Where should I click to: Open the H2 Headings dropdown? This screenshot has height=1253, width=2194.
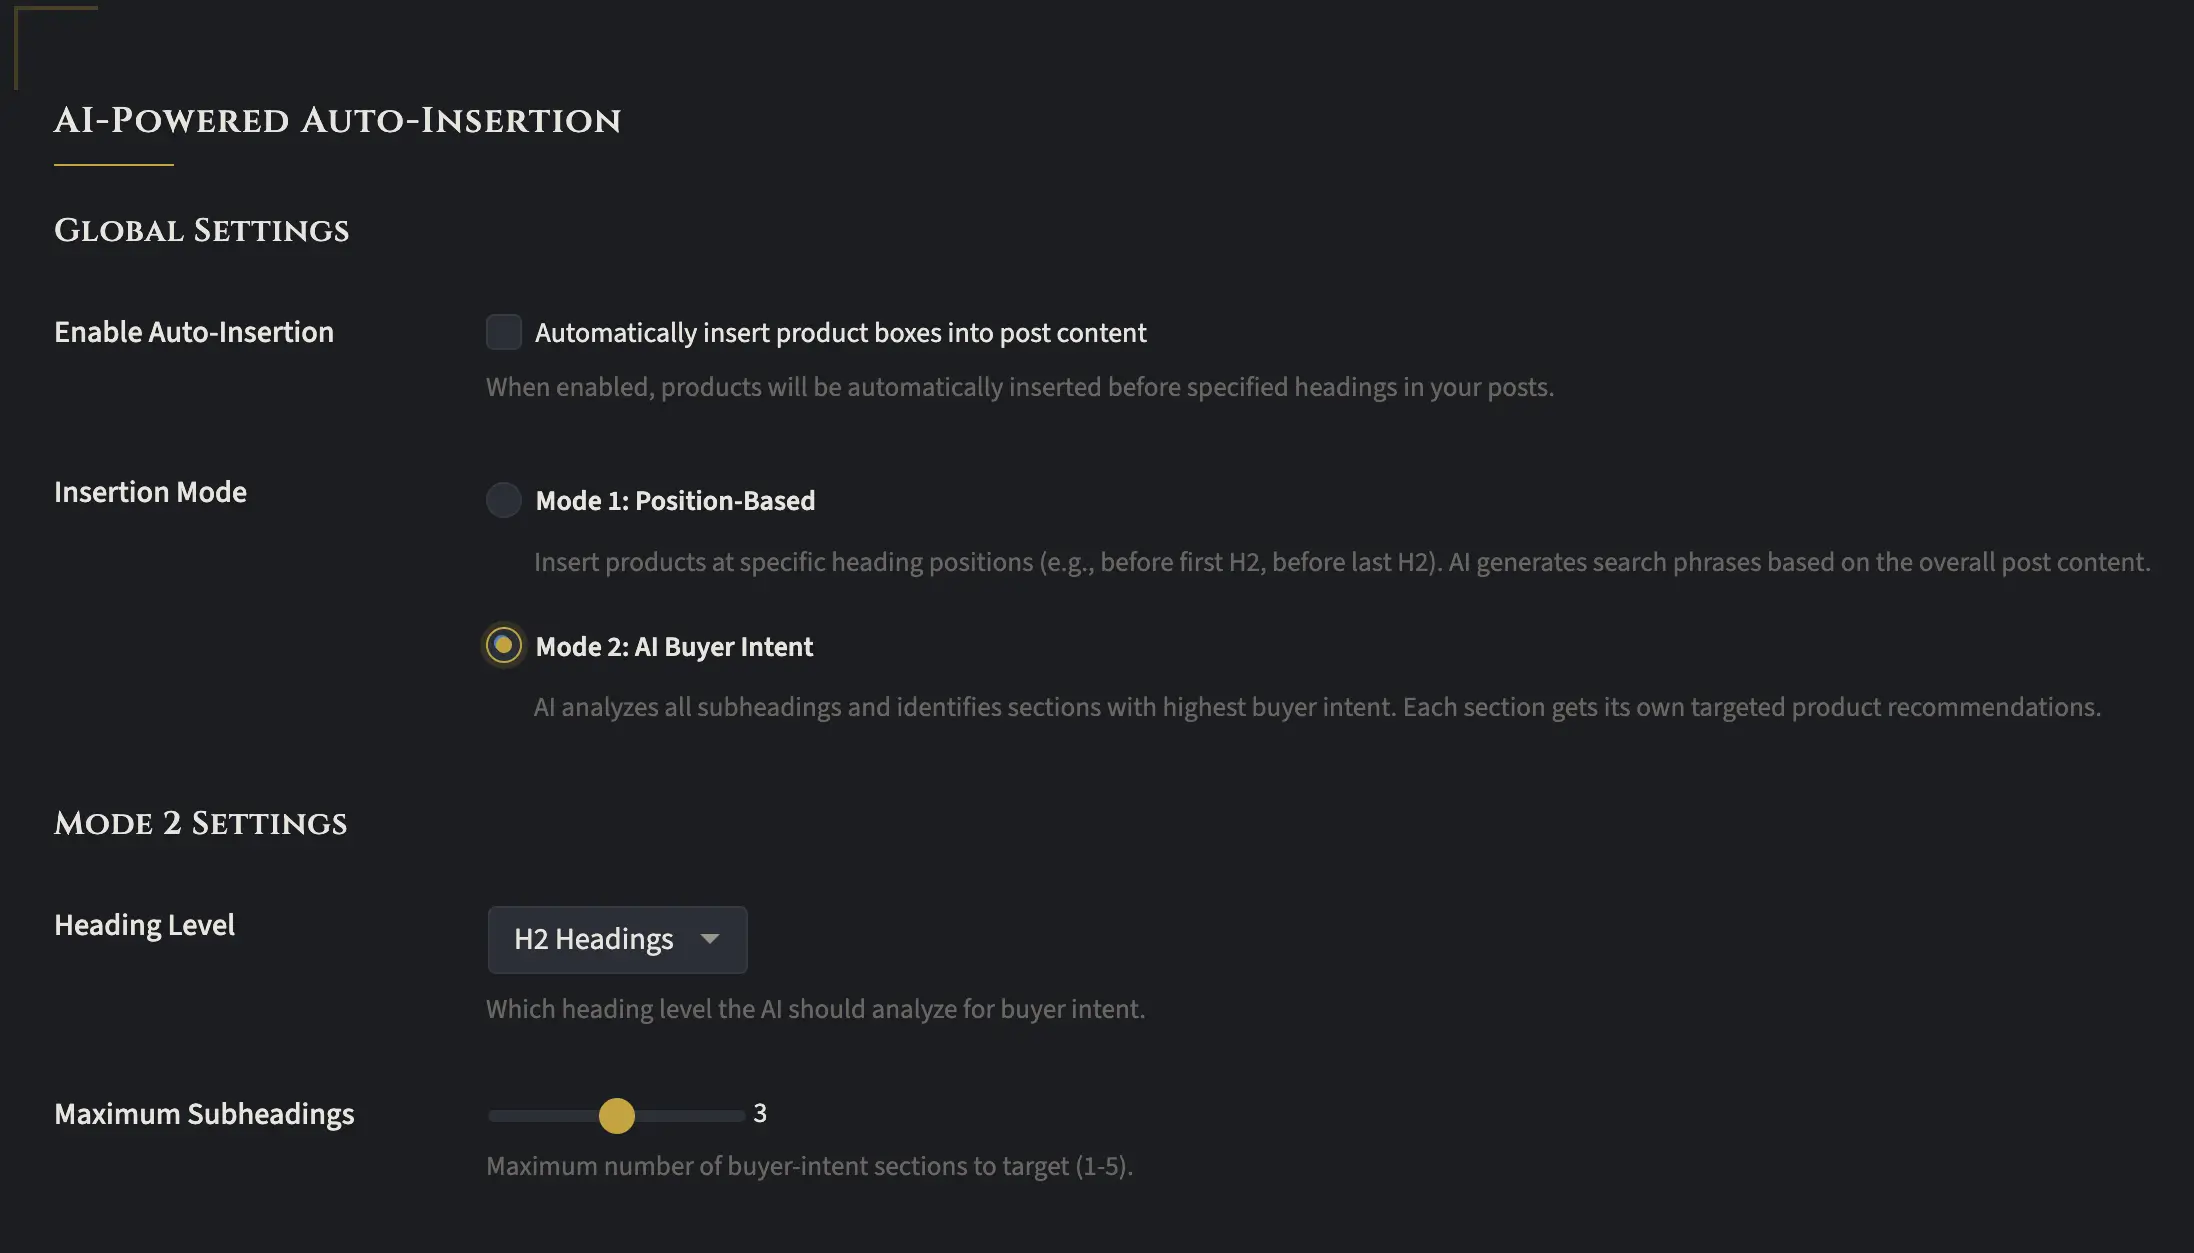coord(616,940)
